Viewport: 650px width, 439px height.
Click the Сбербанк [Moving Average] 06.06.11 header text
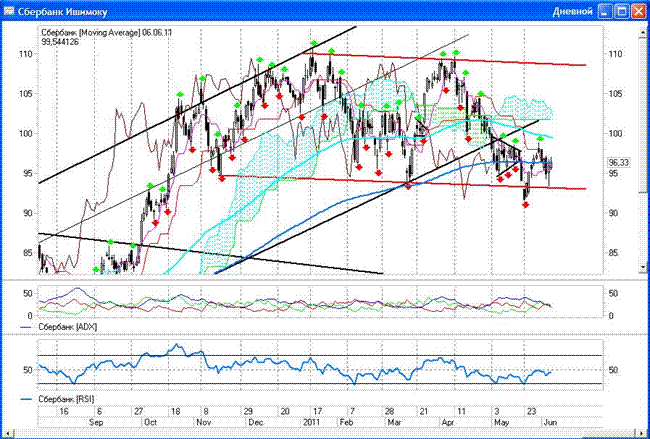107,32
